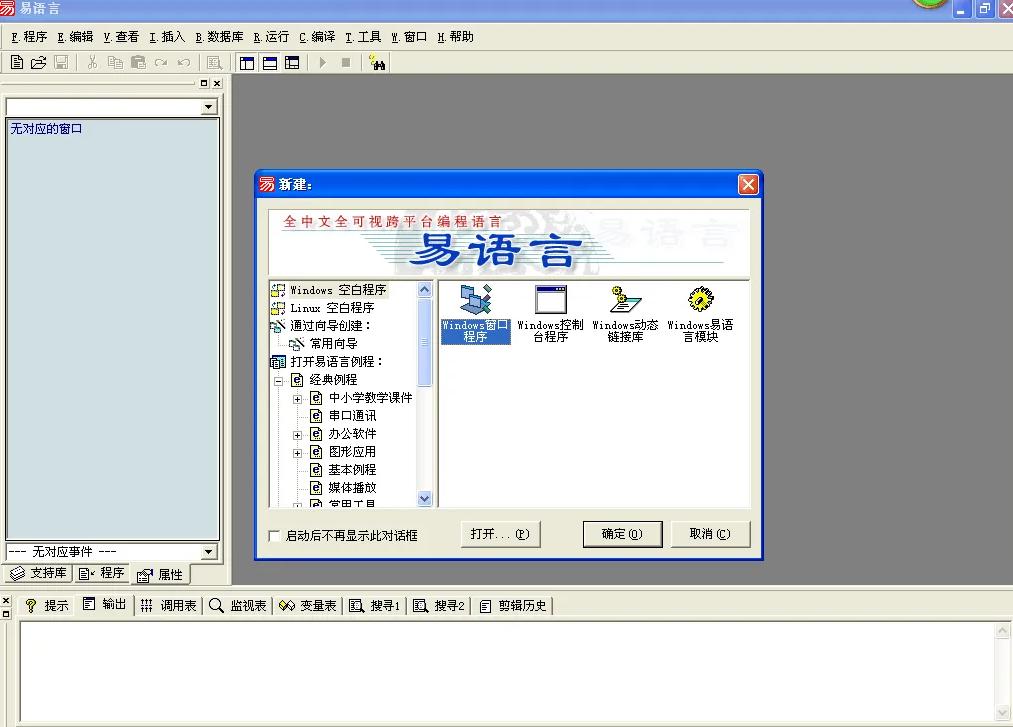Viewport: 1013px width, 727px height.
Task: Click the New document icon on the toolbar
Action: (16, 62)
